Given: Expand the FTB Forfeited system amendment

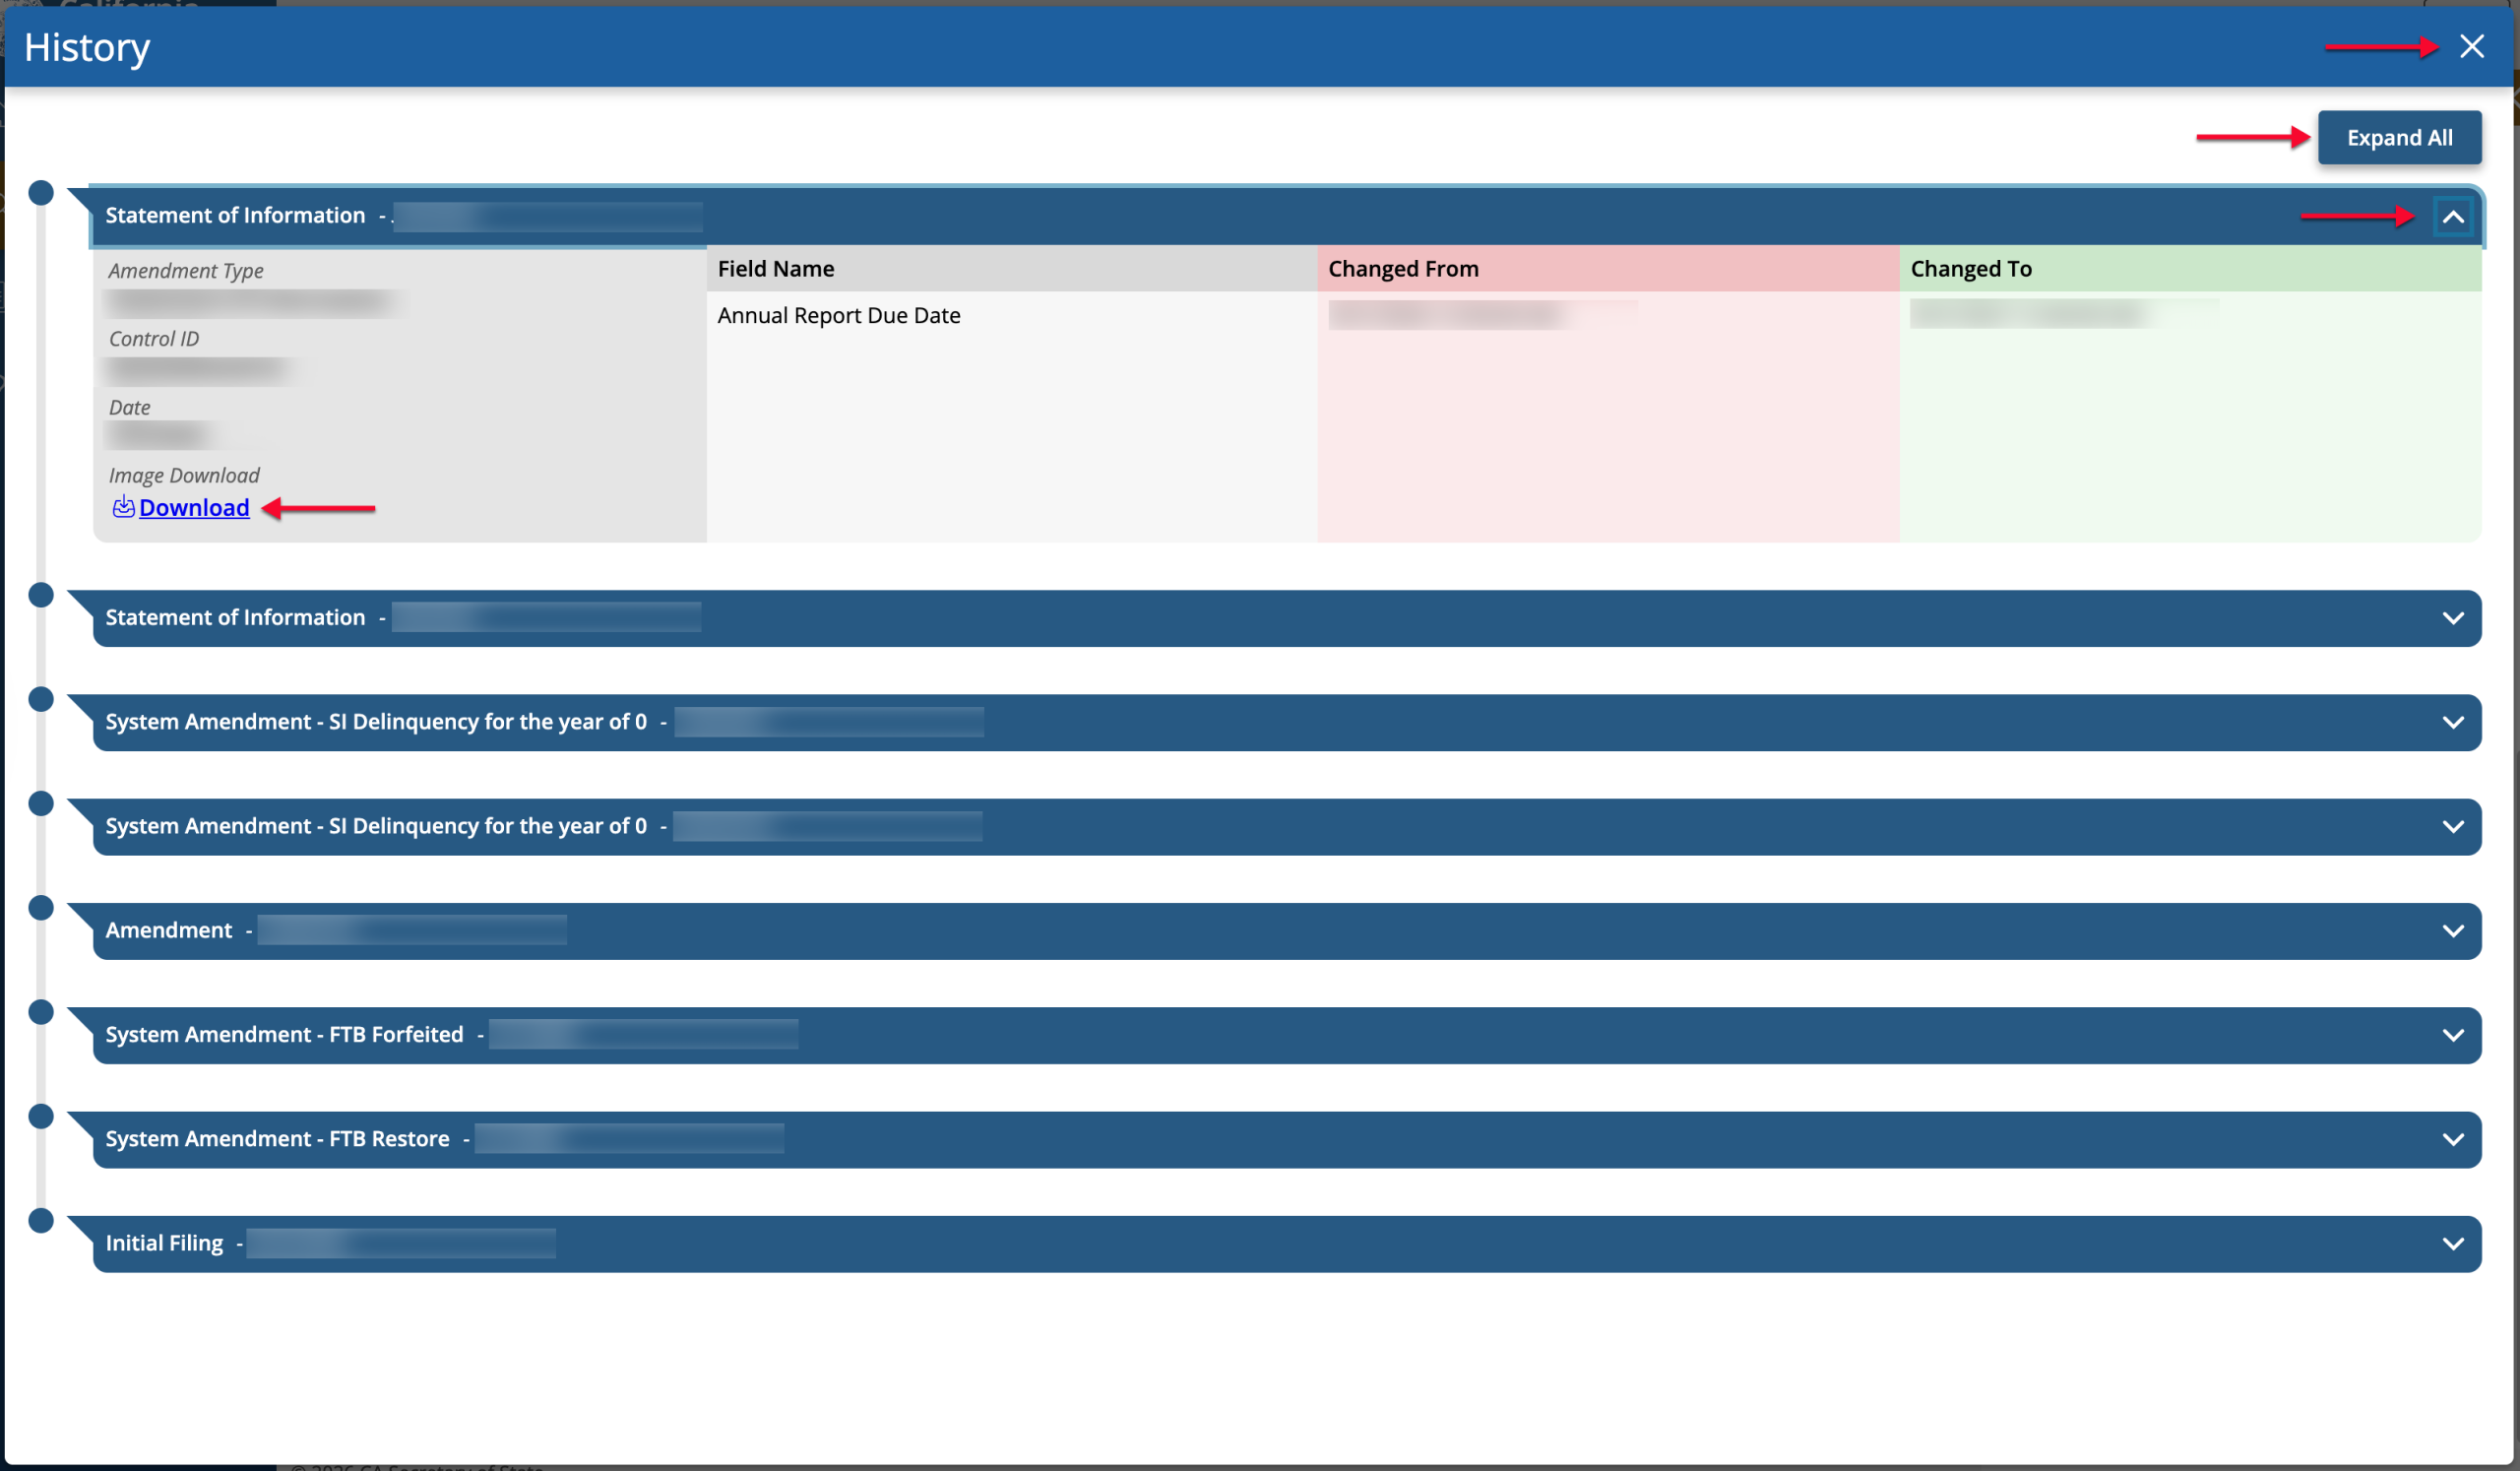Looking at the screenshot, I should coord(2452,1035).
